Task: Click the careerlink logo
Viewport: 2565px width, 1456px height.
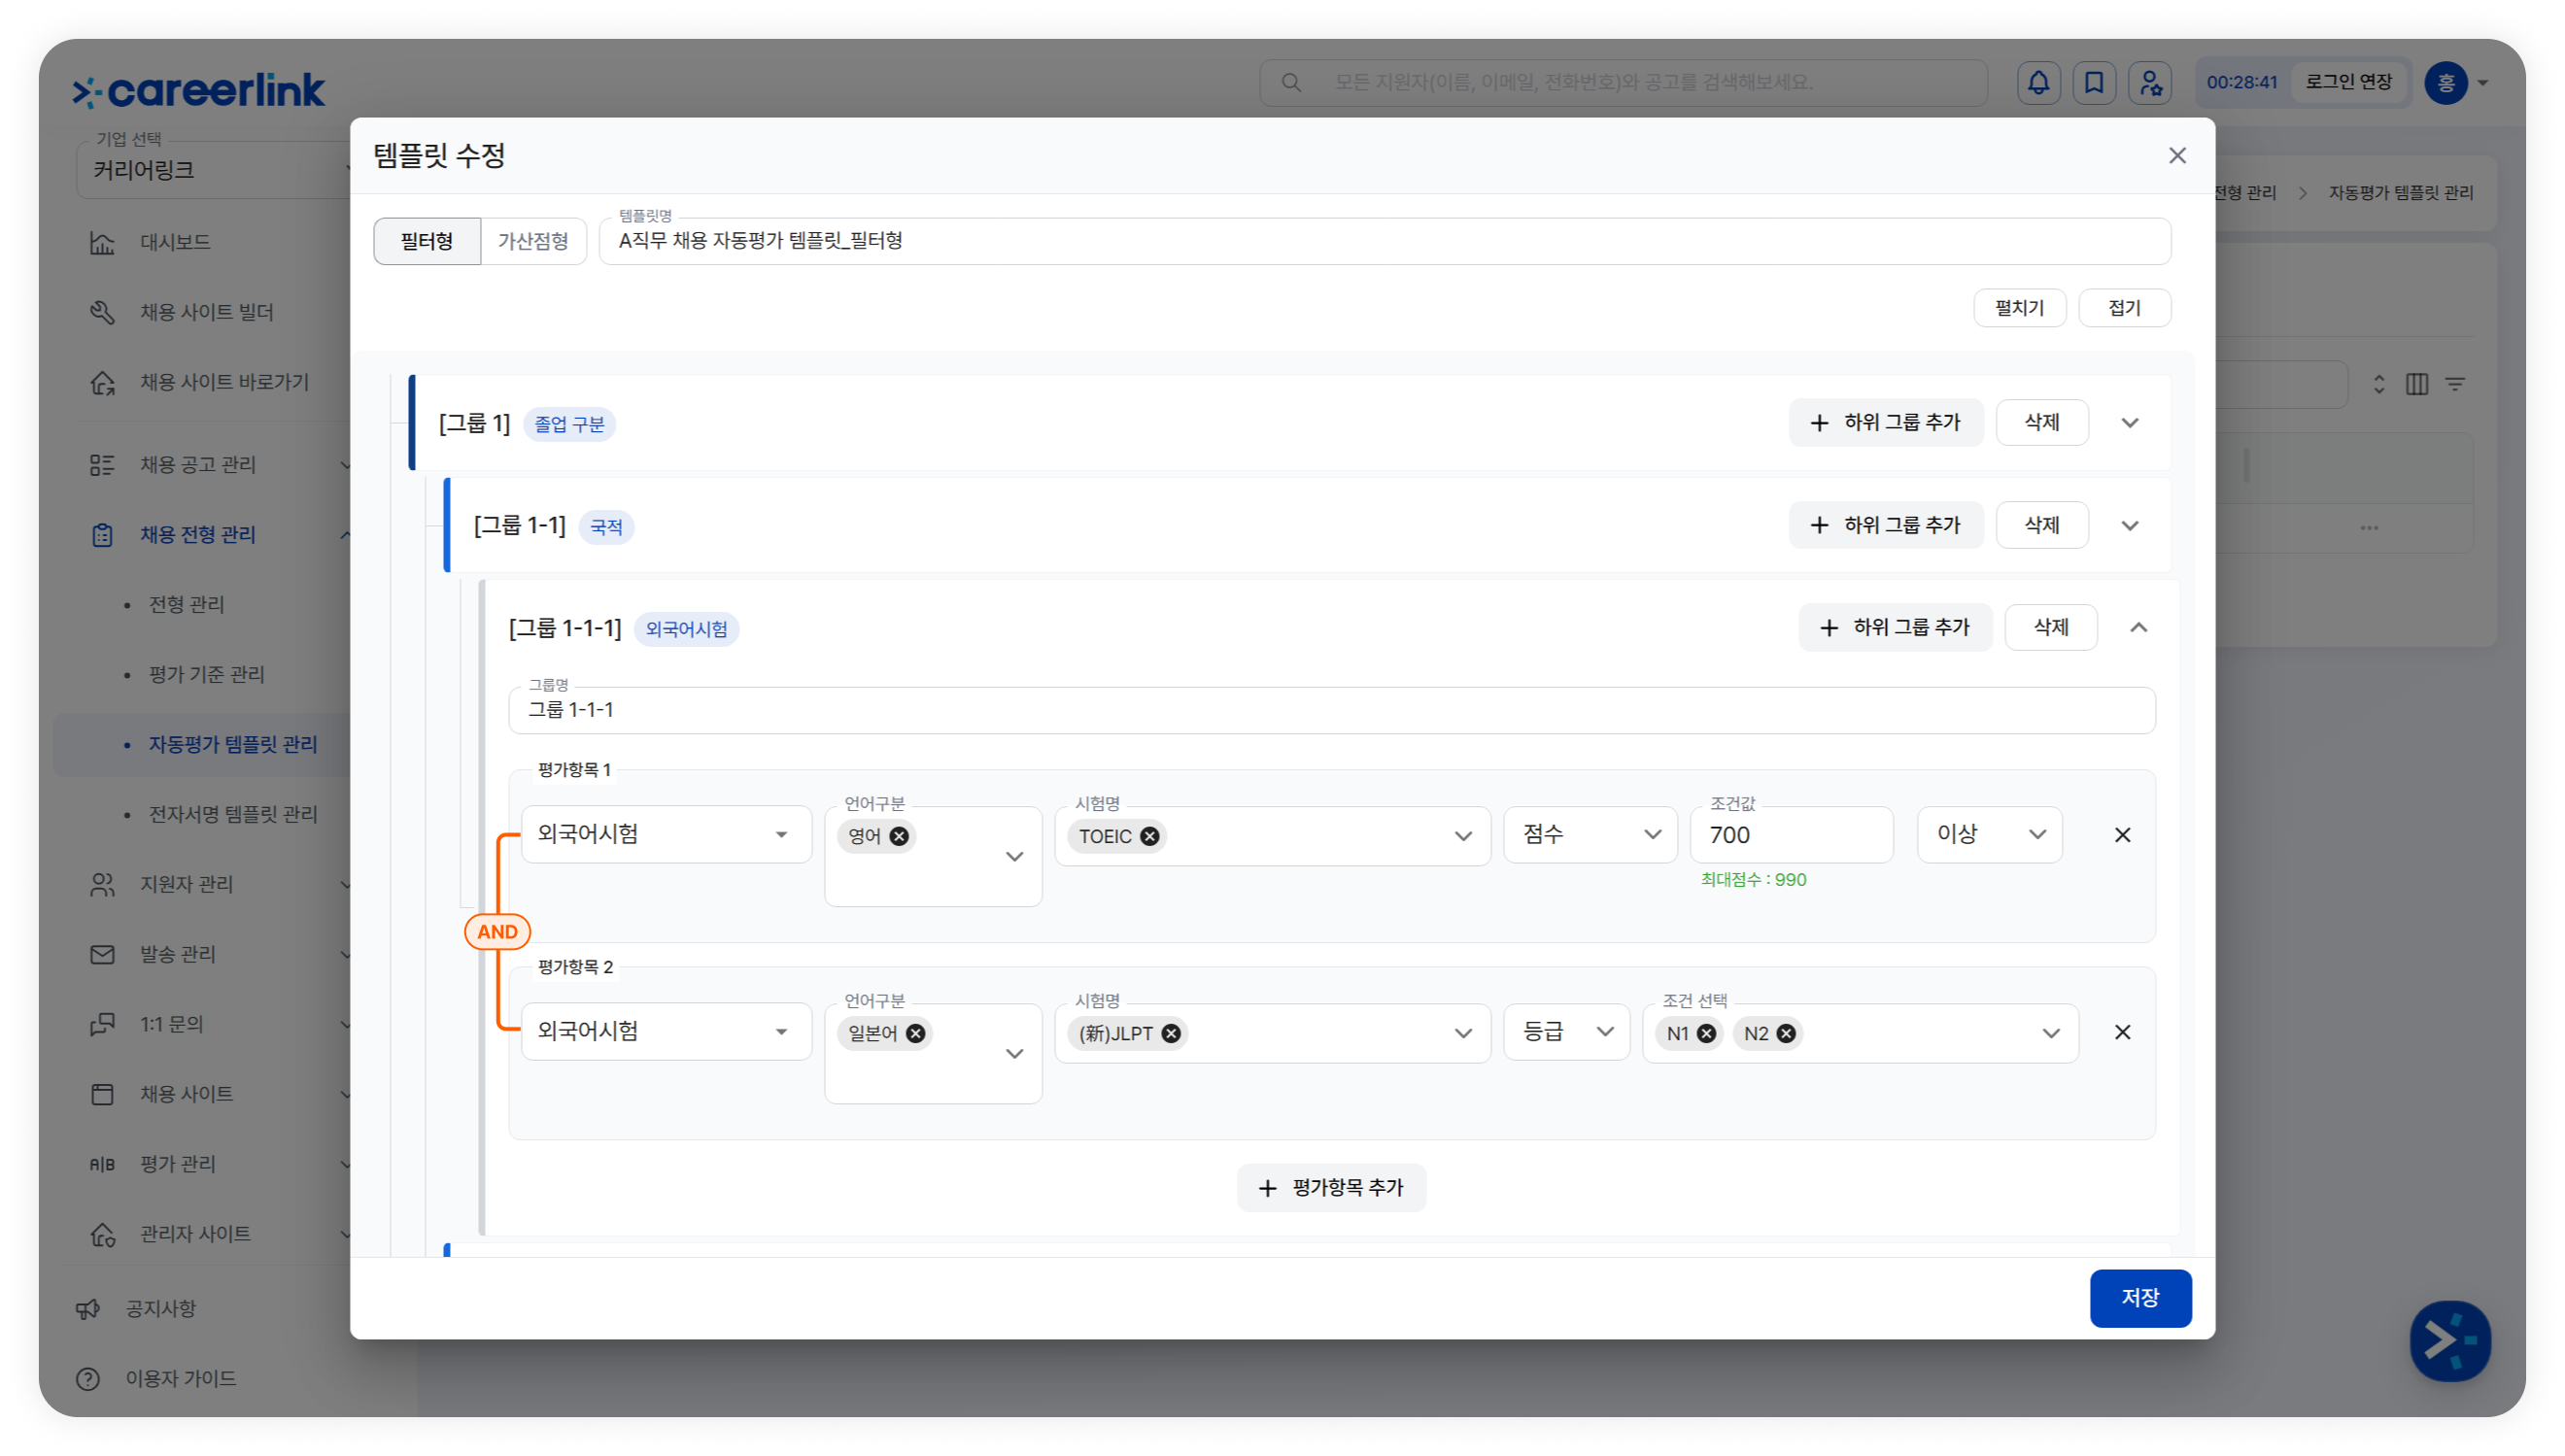Action: click(198, 90)
